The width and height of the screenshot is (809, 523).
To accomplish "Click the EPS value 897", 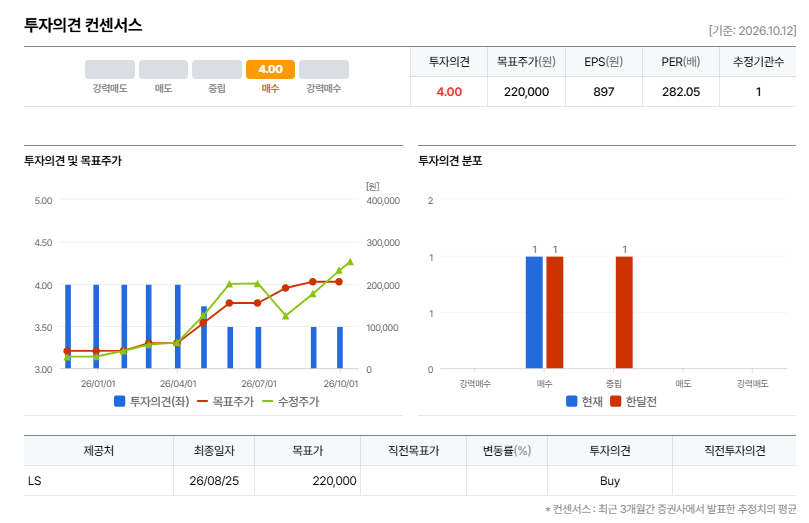I will 604,92.
